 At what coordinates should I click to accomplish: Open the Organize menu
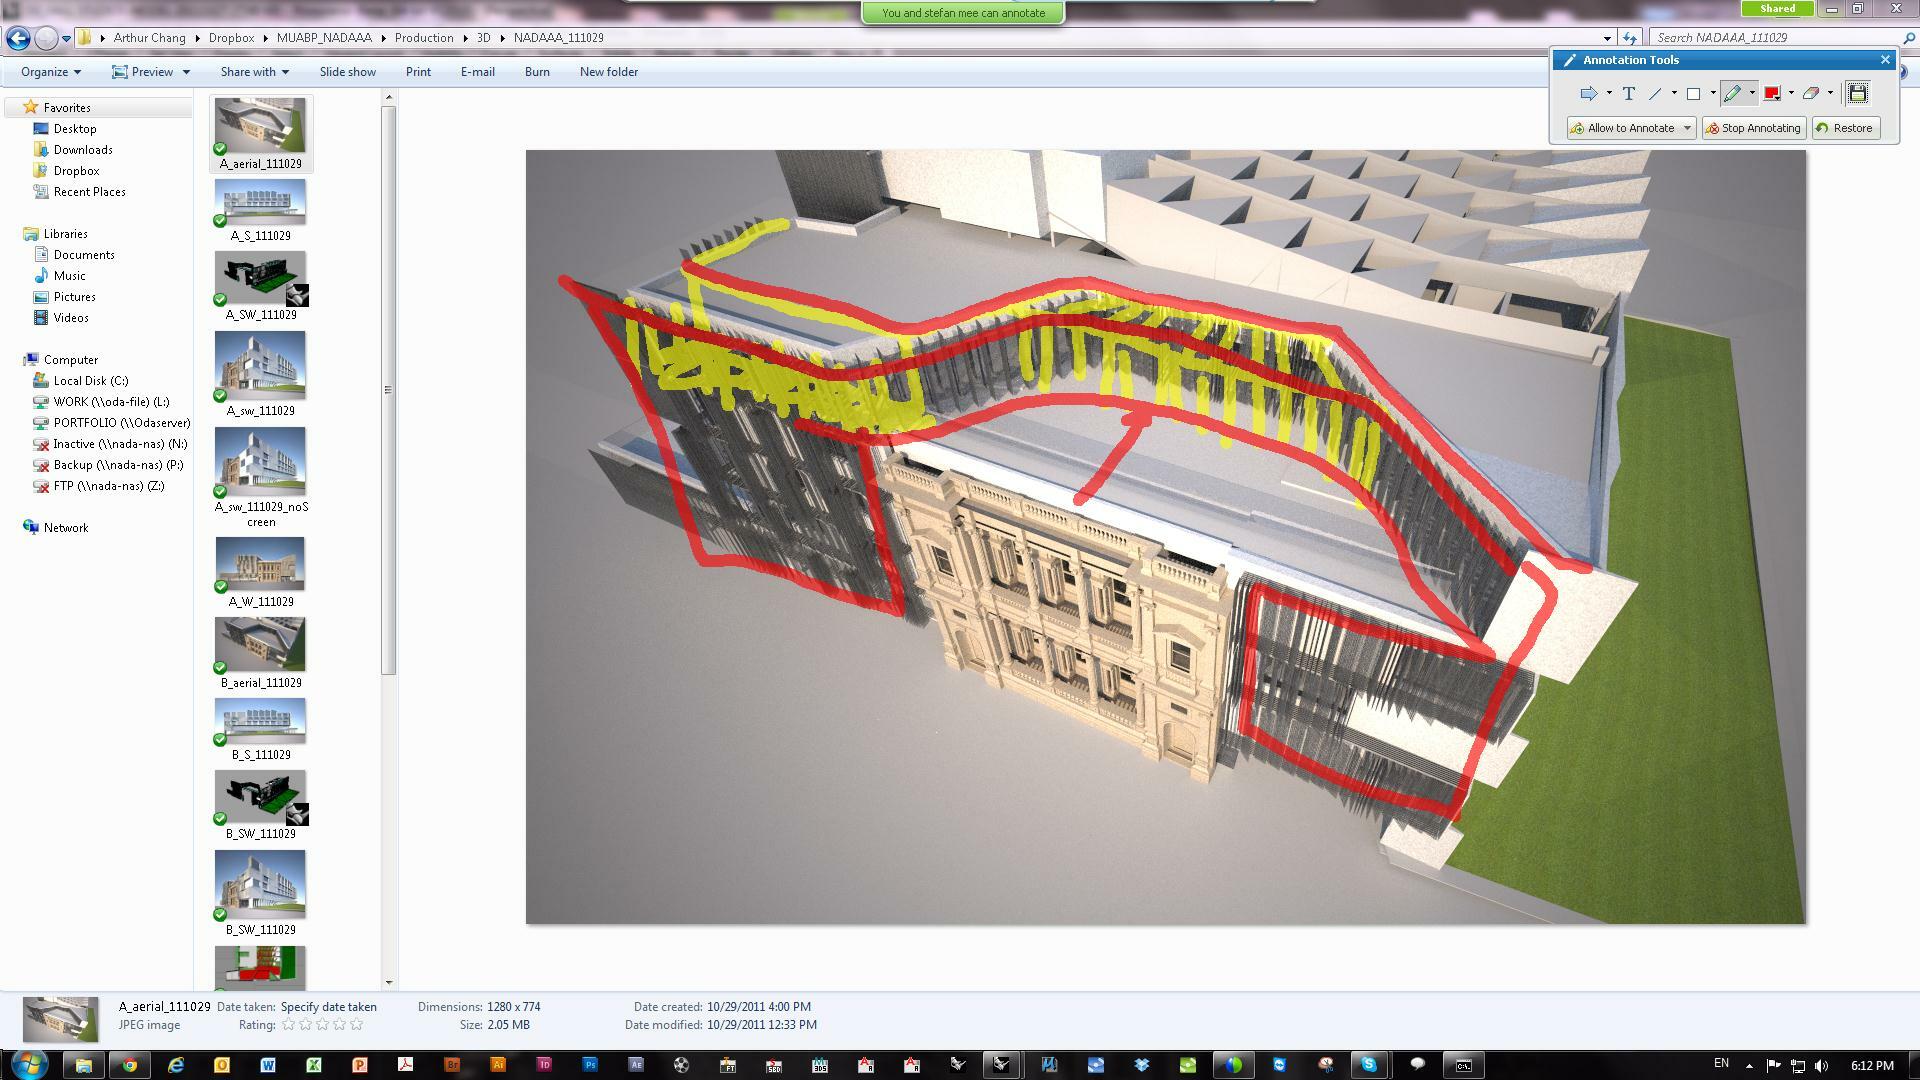tap(51, 72)
